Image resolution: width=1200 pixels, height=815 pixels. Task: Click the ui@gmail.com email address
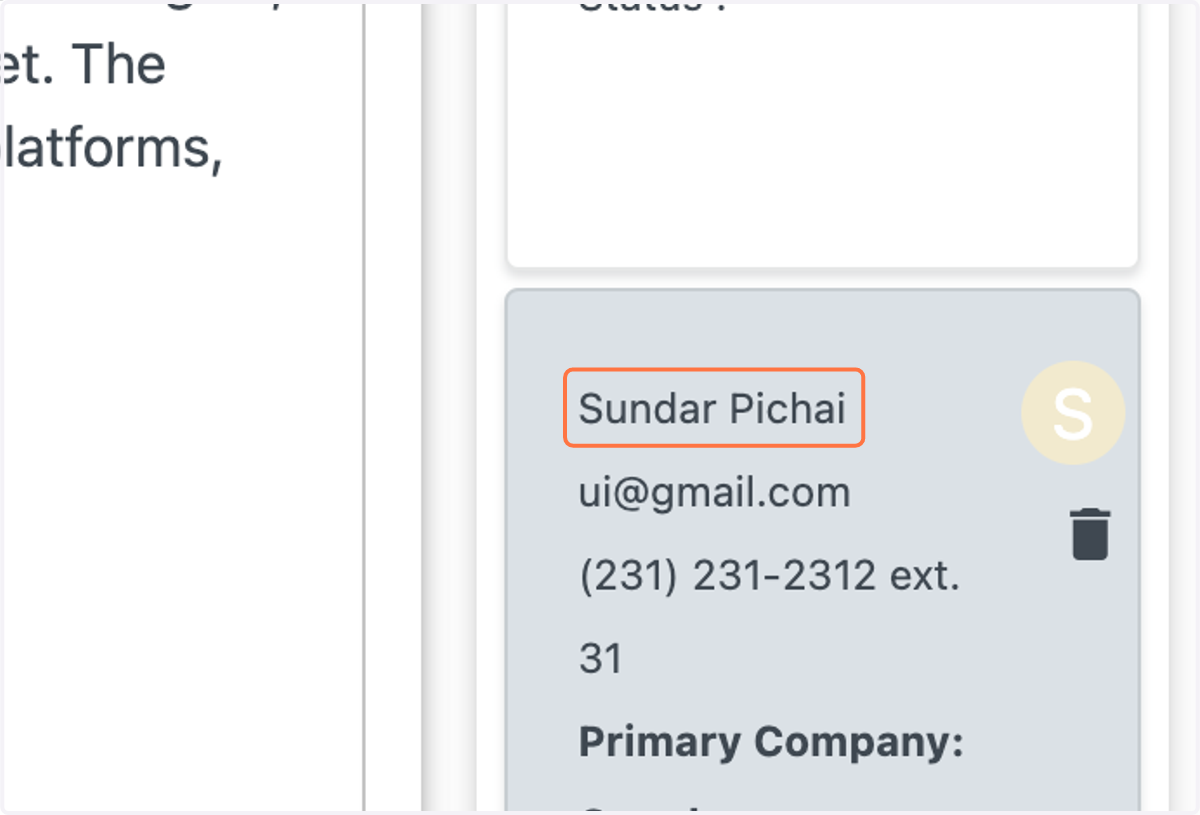pyautogui.click(x=714, y=492)
